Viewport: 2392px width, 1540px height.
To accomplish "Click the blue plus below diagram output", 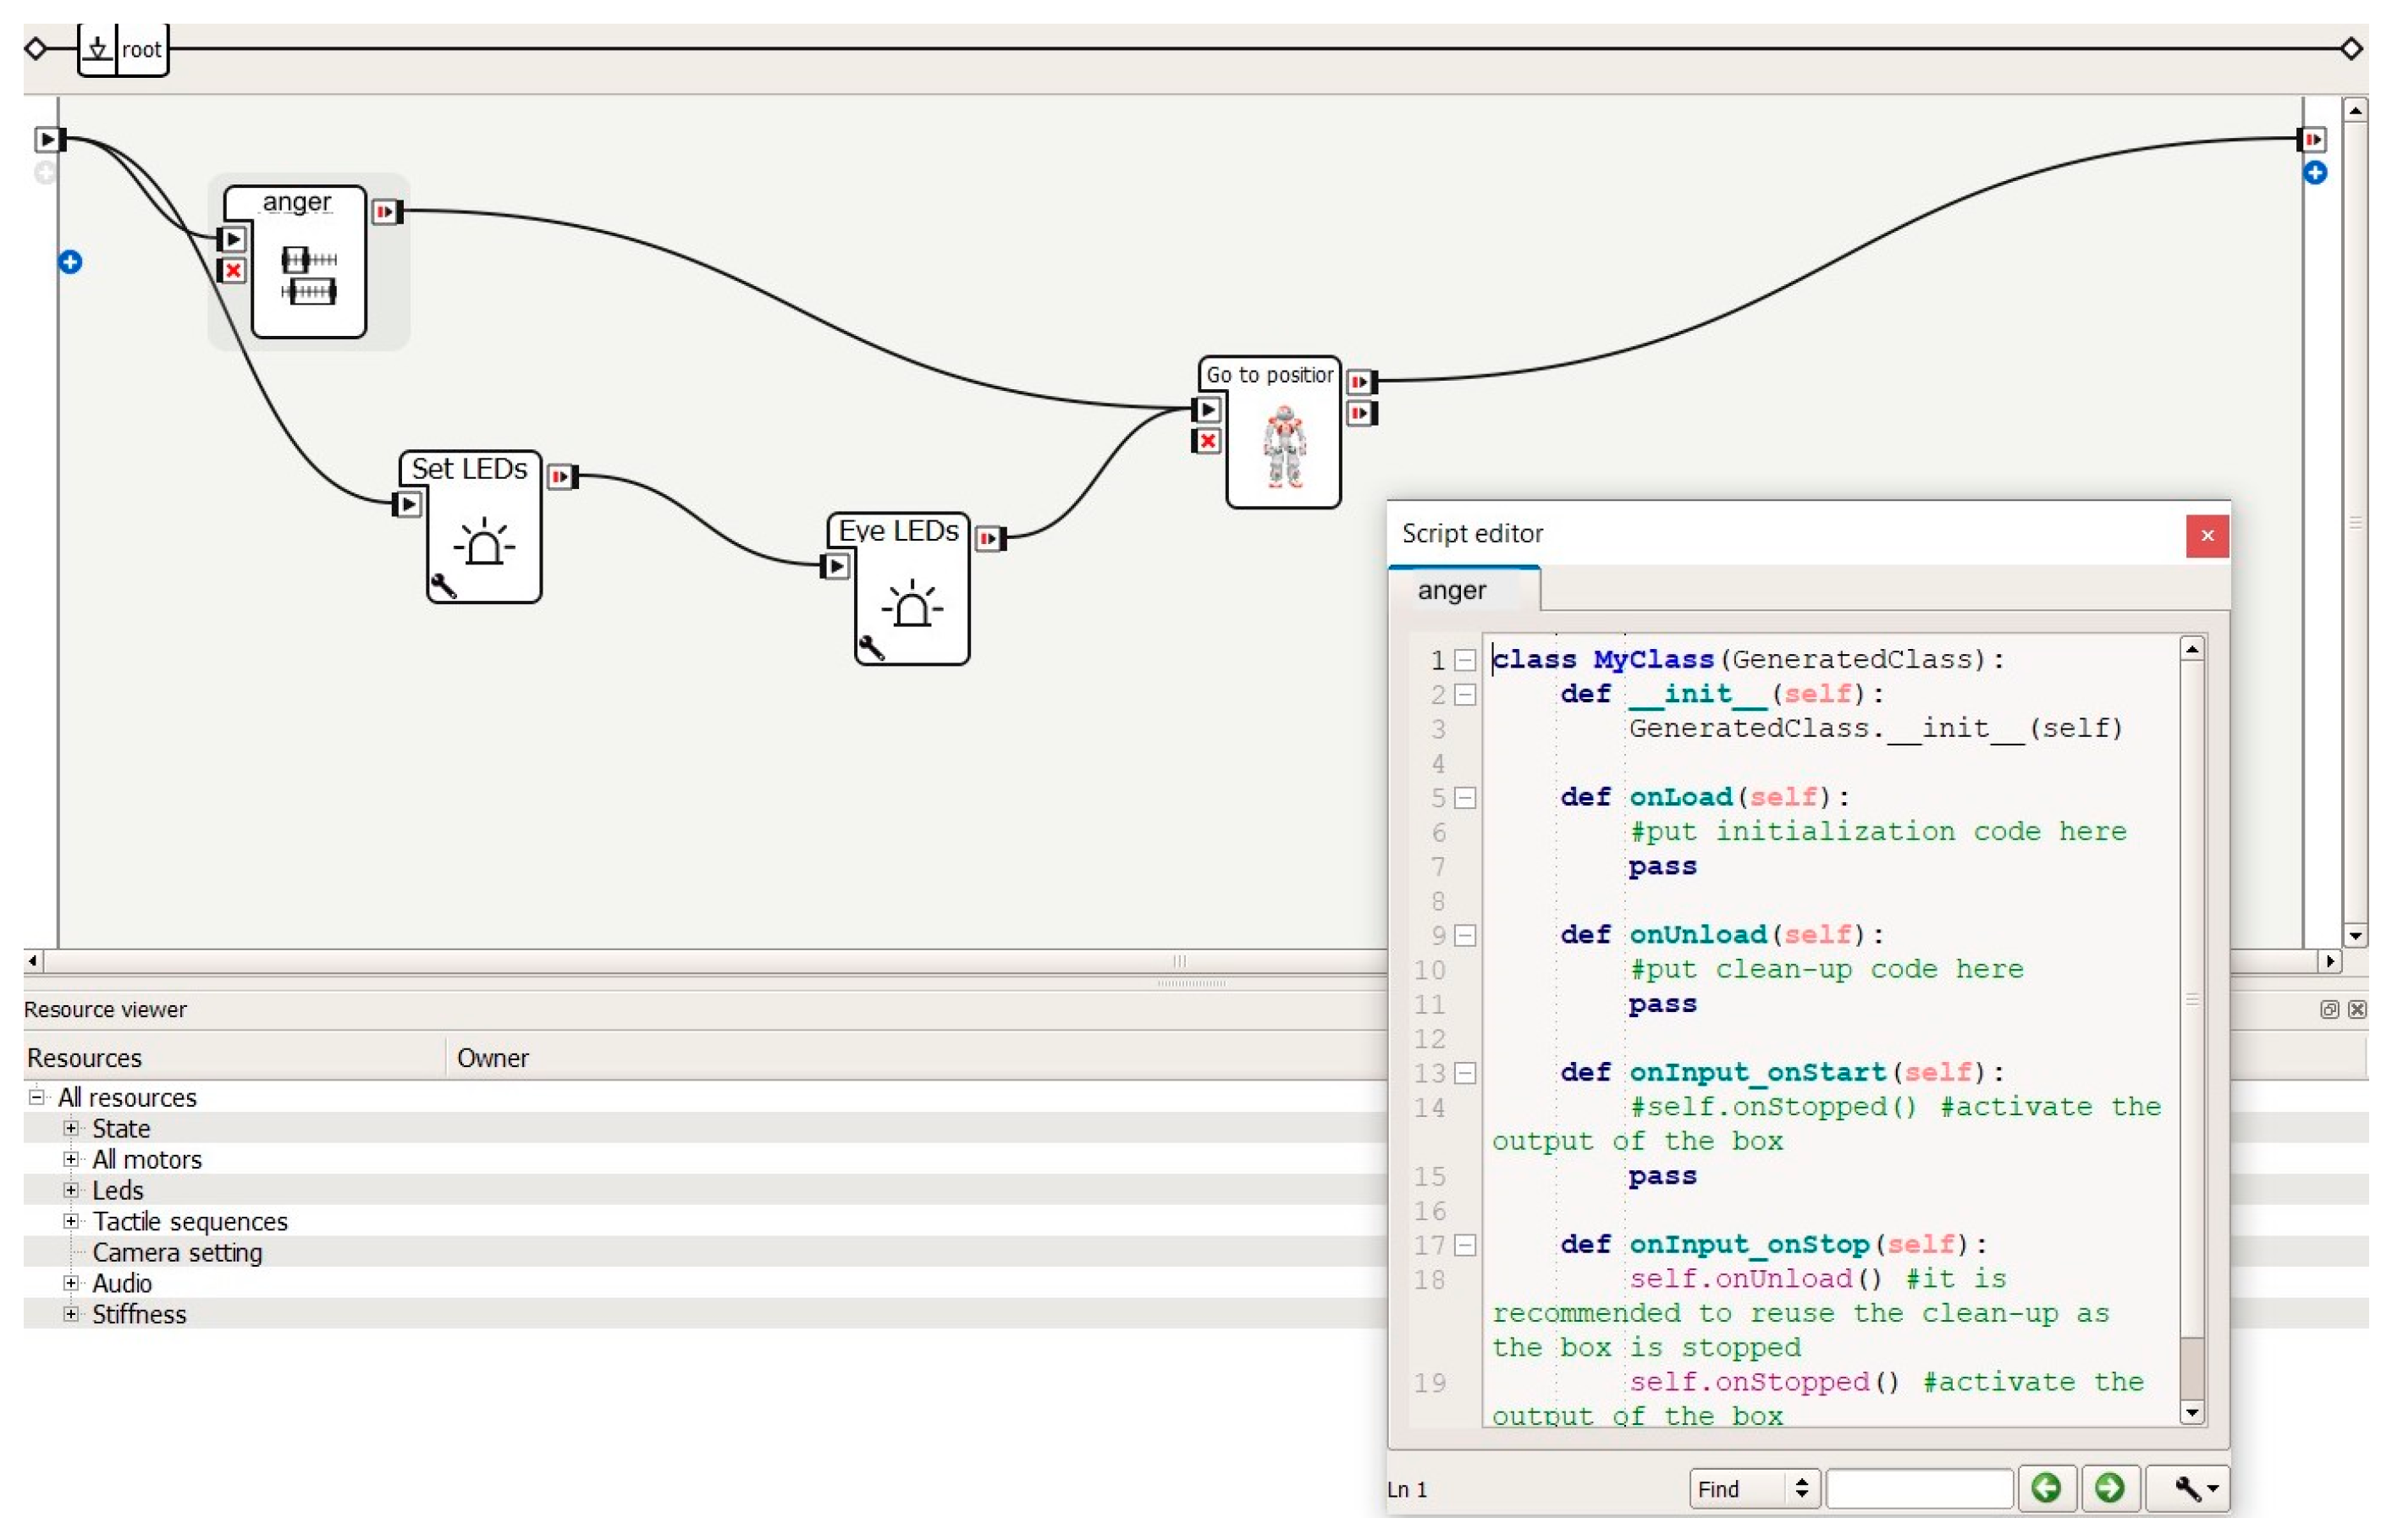I will click(2317, 174).
